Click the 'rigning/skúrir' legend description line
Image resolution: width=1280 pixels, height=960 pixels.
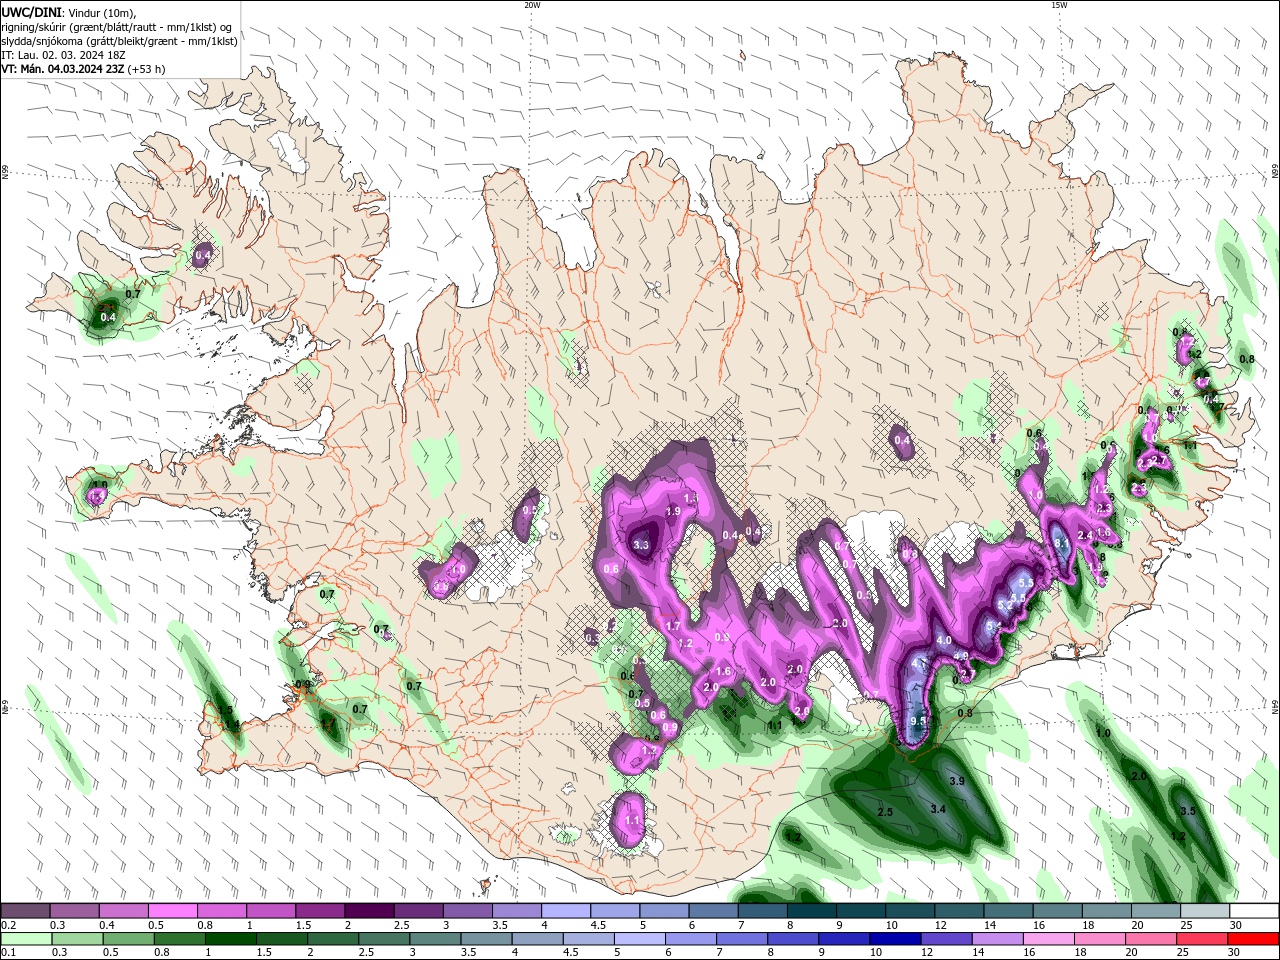[117, 27]
